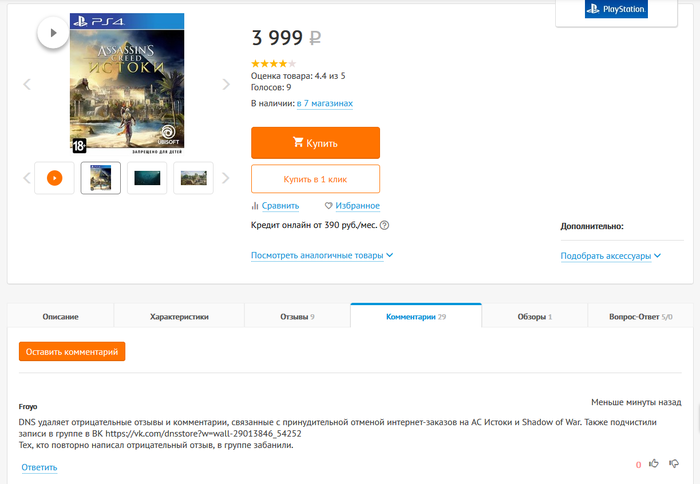Select the orange video thumbnail
Screen dimensions: 700x484
pyautogui.click(x=54, y=178)
